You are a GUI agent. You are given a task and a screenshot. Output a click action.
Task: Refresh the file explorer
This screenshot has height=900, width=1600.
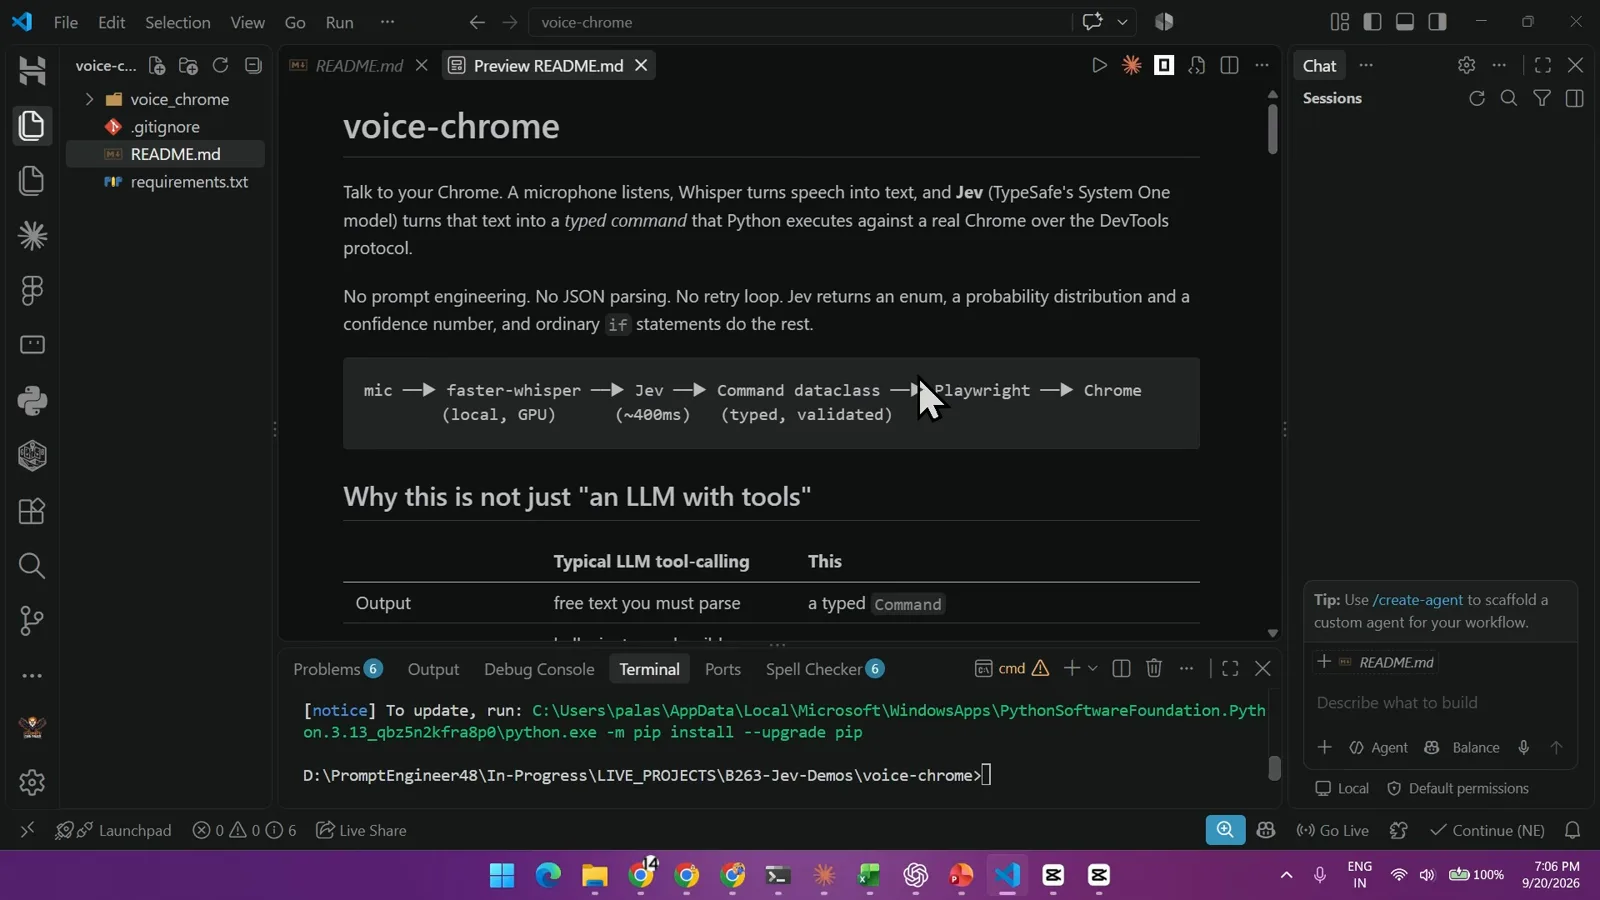click(221, 66)
